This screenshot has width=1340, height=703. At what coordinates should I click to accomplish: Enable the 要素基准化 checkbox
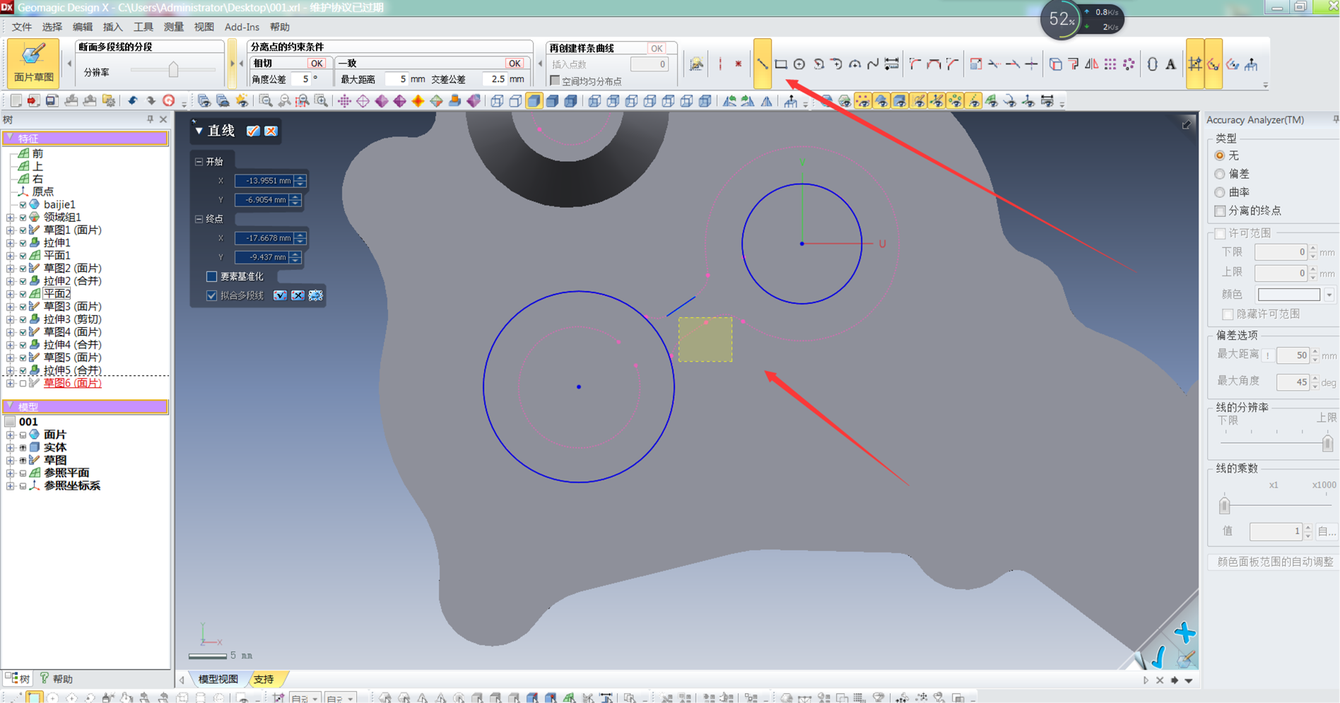coord(212,277)
